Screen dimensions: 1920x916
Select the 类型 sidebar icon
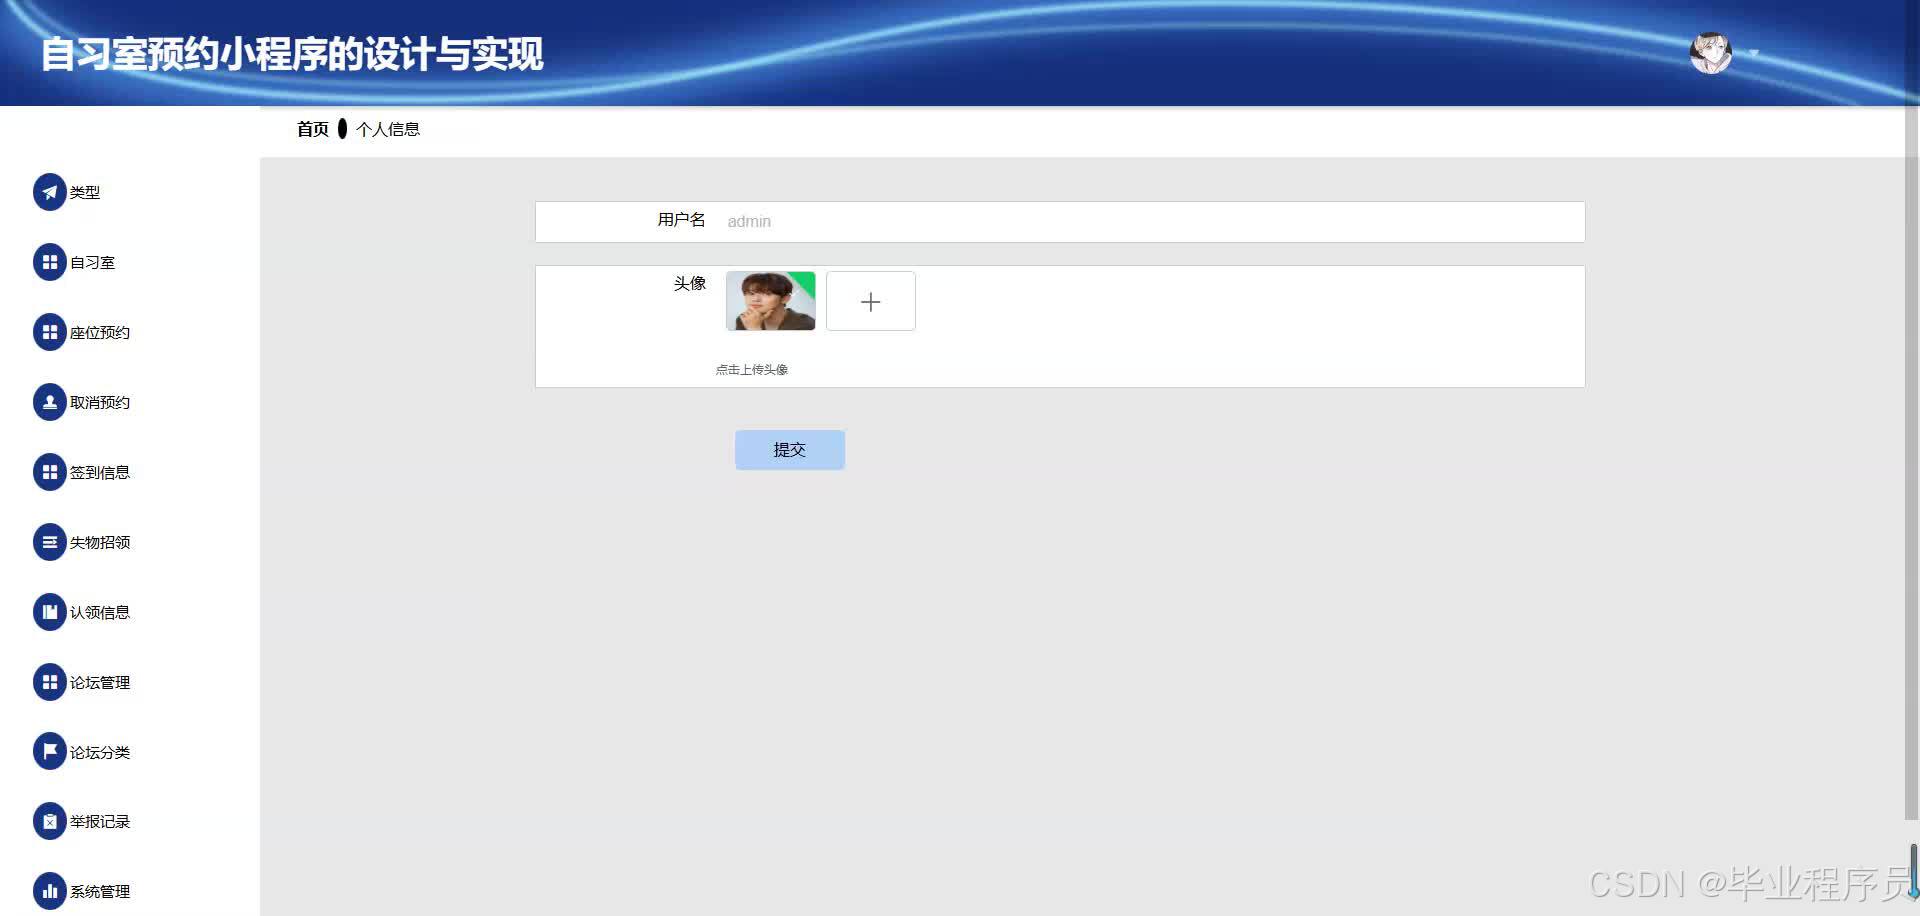click(50, 192)
